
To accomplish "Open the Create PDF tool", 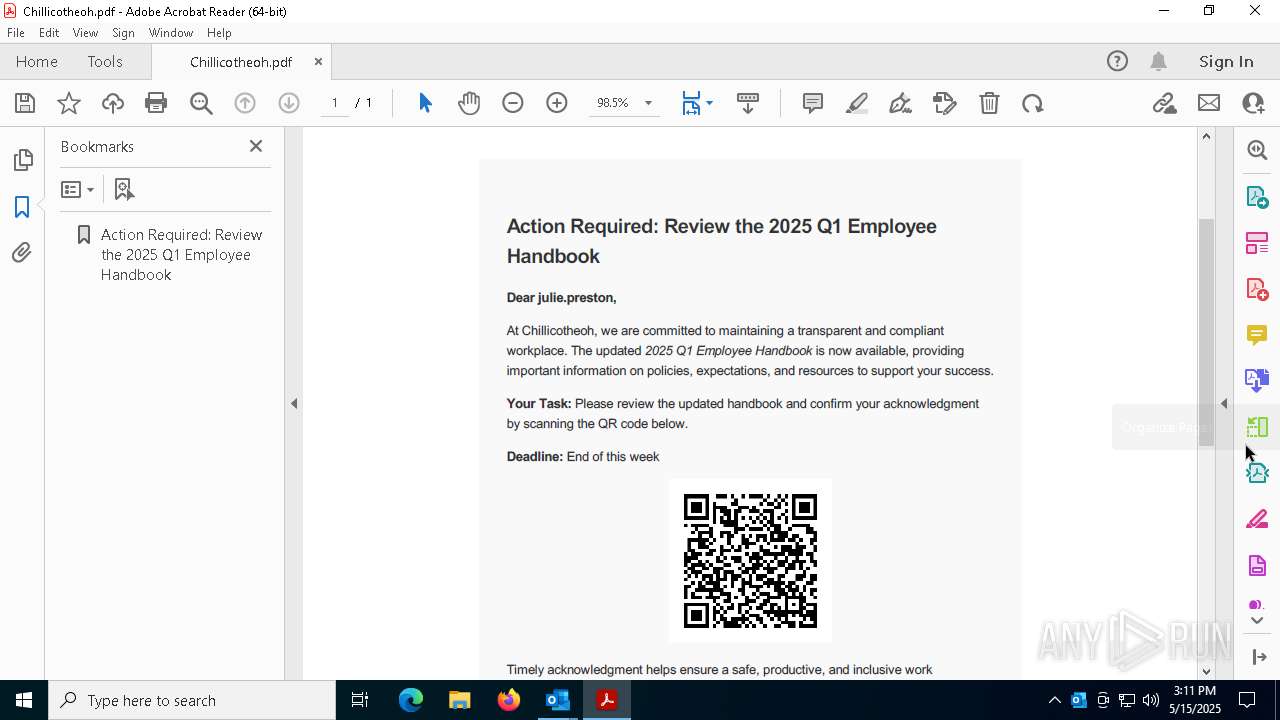I will (1257, 289).
